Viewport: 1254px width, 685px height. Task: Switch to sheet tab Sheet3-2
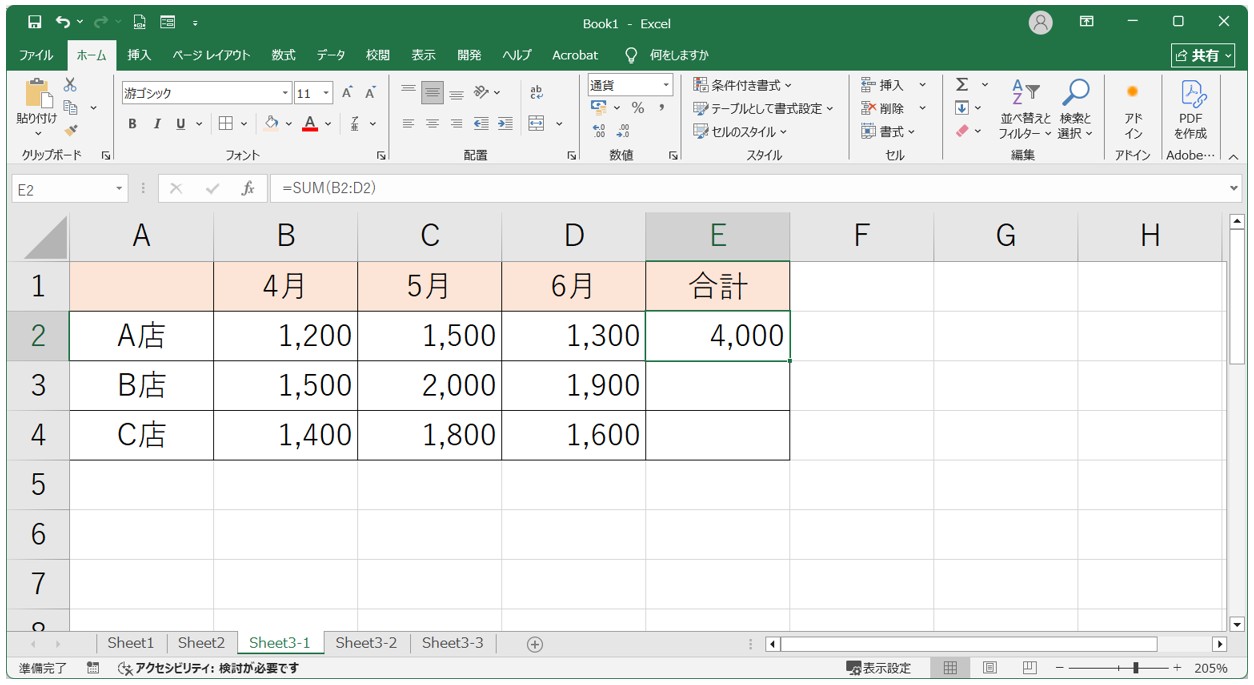(x=366, y=643)
